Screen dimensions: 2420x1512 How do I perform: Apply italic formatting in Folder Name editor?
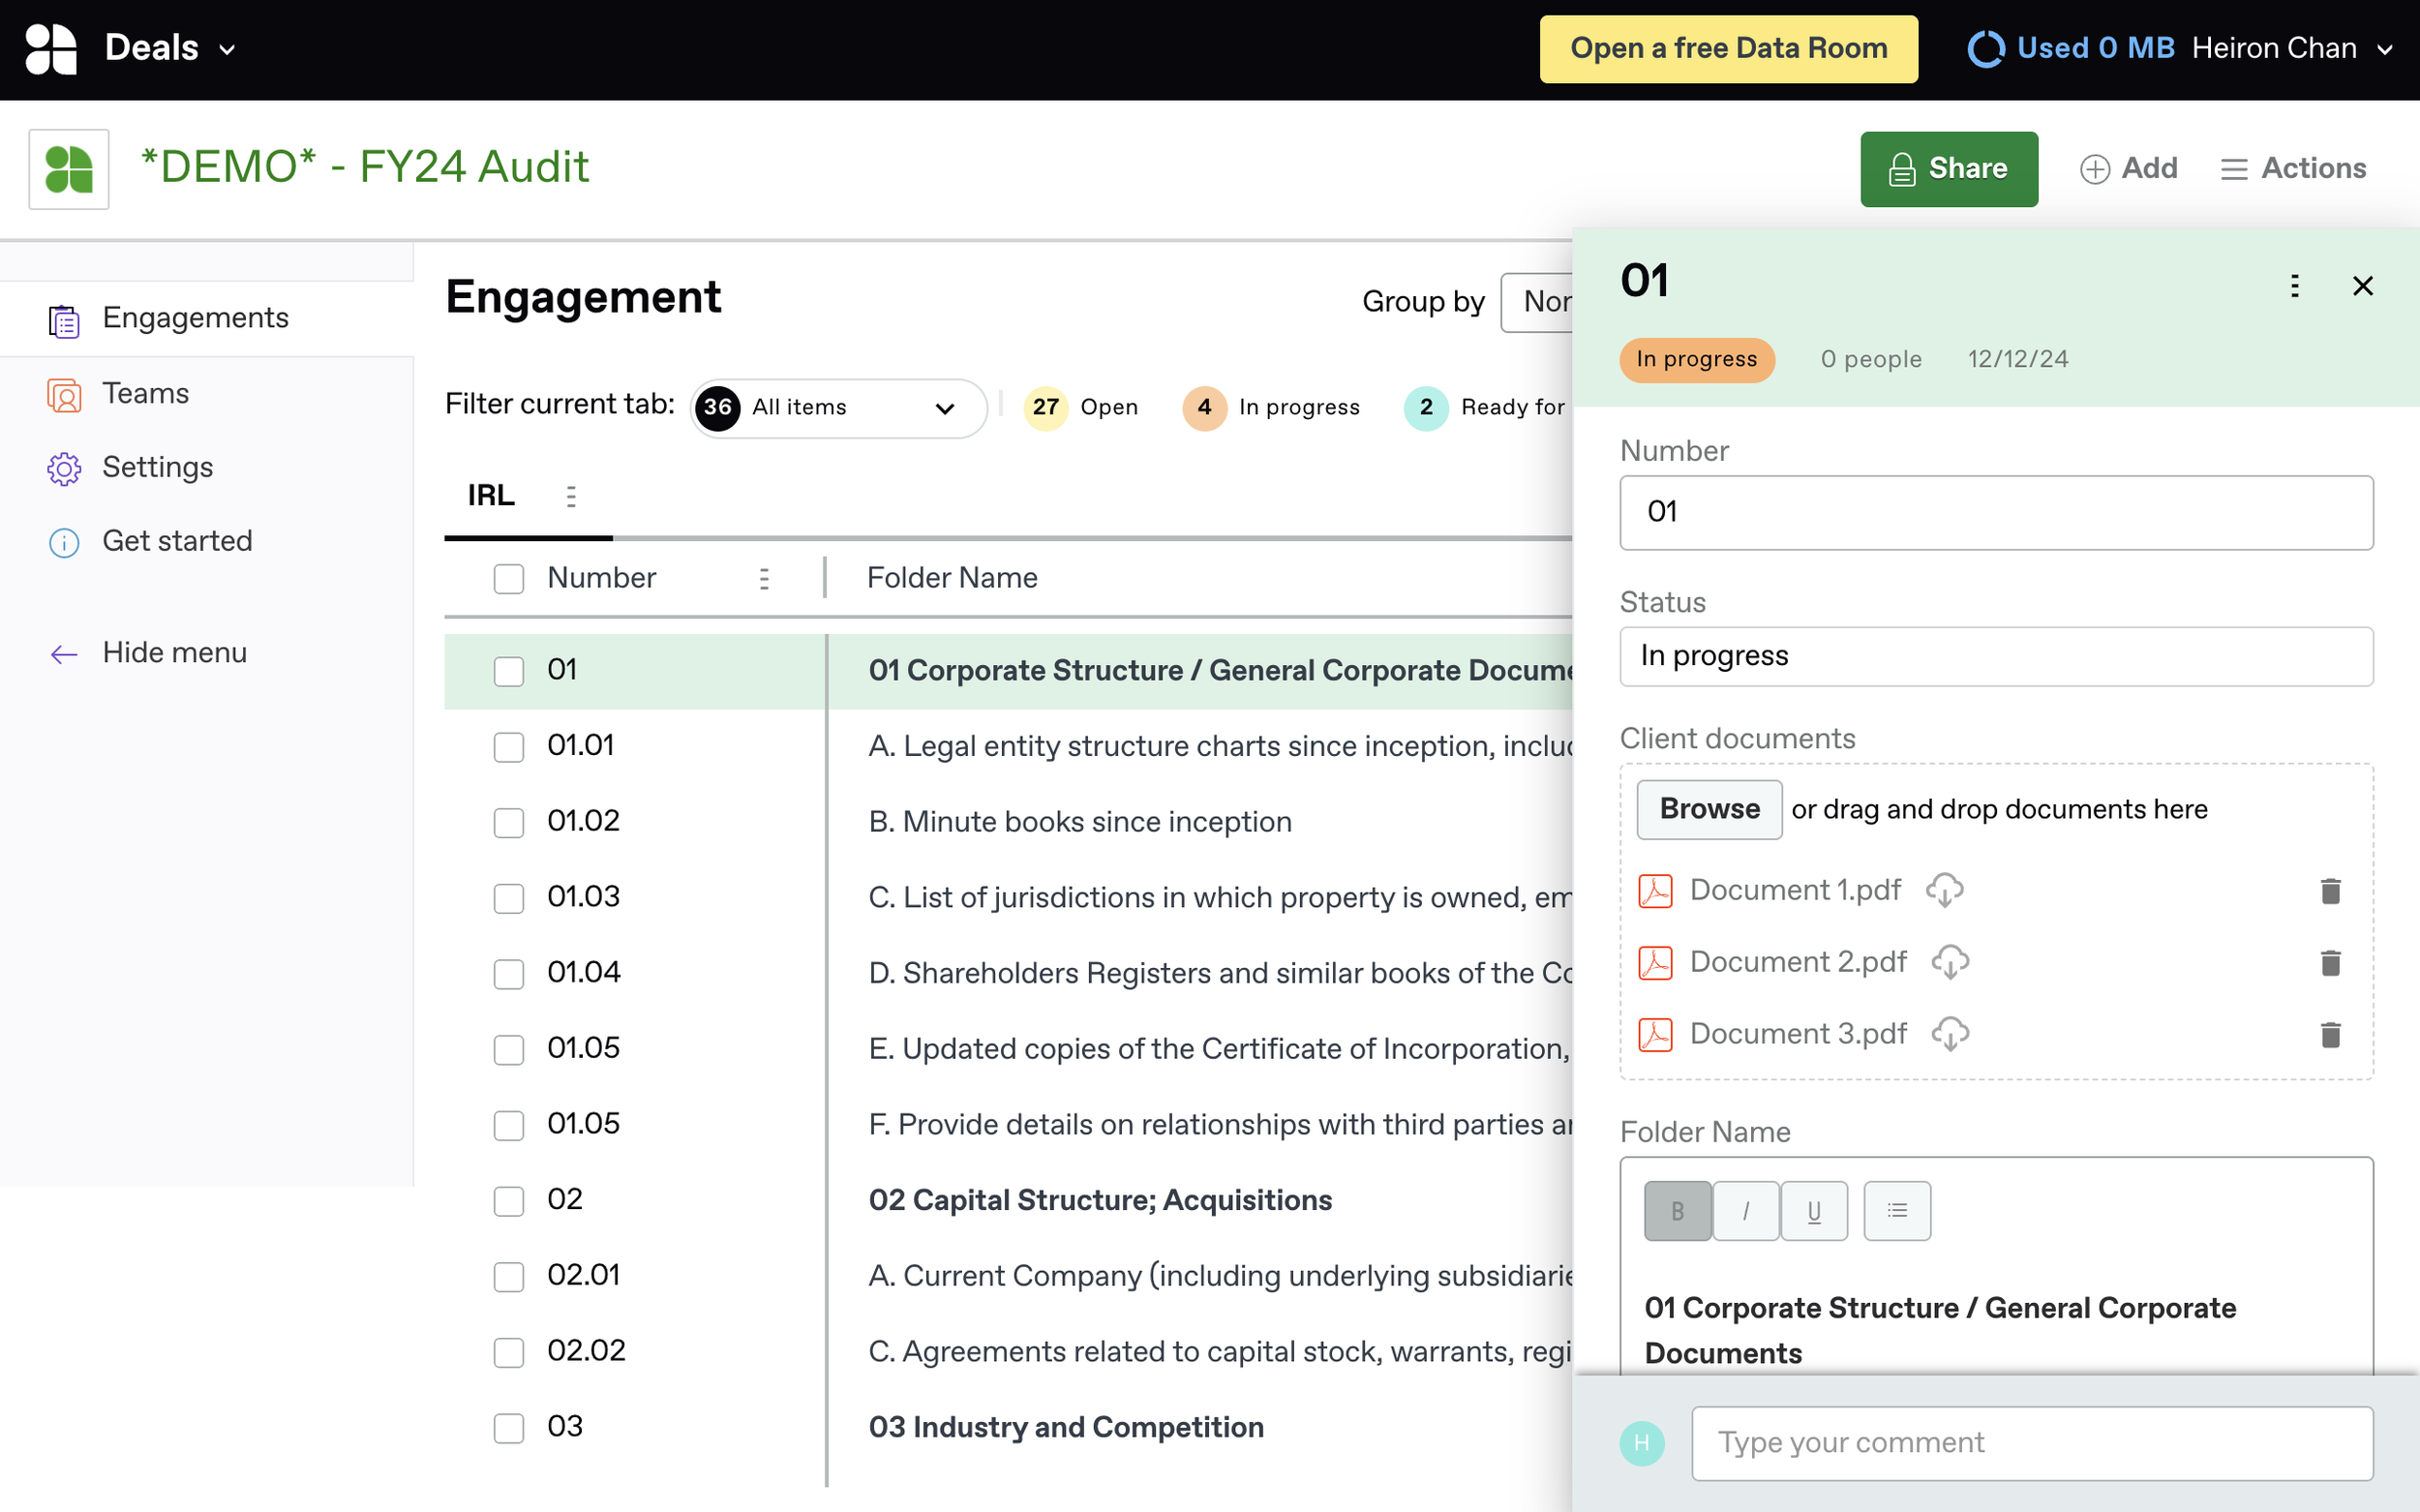pyautogui.click(x=1745, y=1211)
